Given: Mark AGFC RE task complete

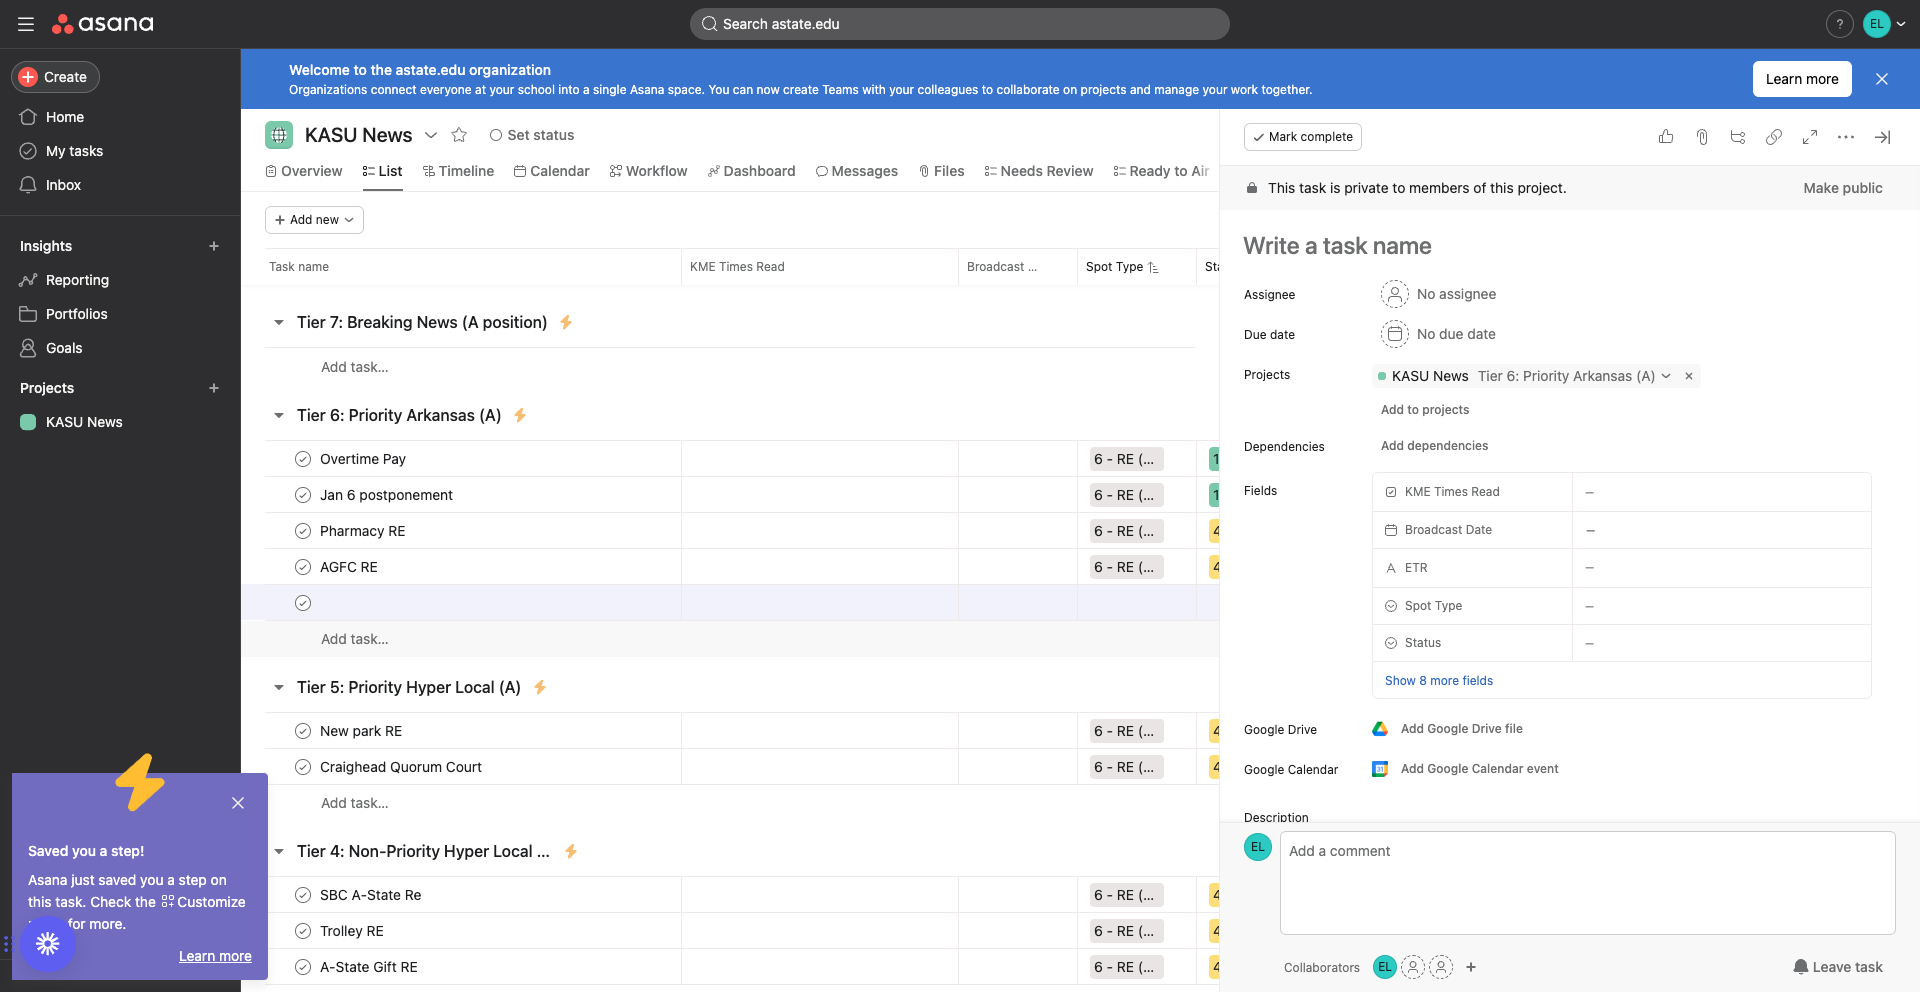Looking at the screenshot, I should pyautogui.click(x=303, y=567).
